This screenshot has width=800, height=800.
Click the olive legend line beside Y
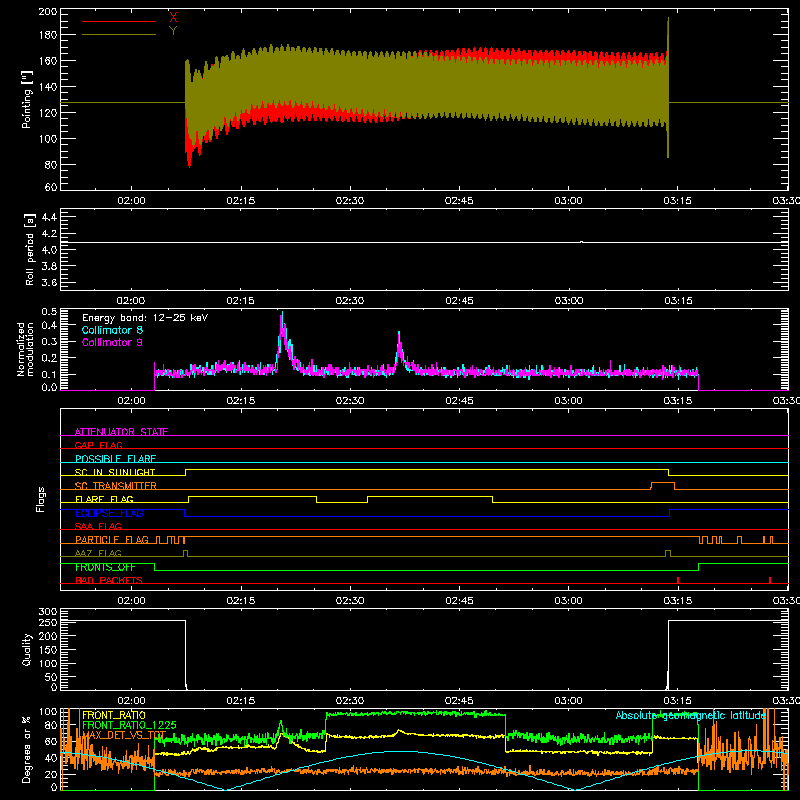(x=119, y=34)
